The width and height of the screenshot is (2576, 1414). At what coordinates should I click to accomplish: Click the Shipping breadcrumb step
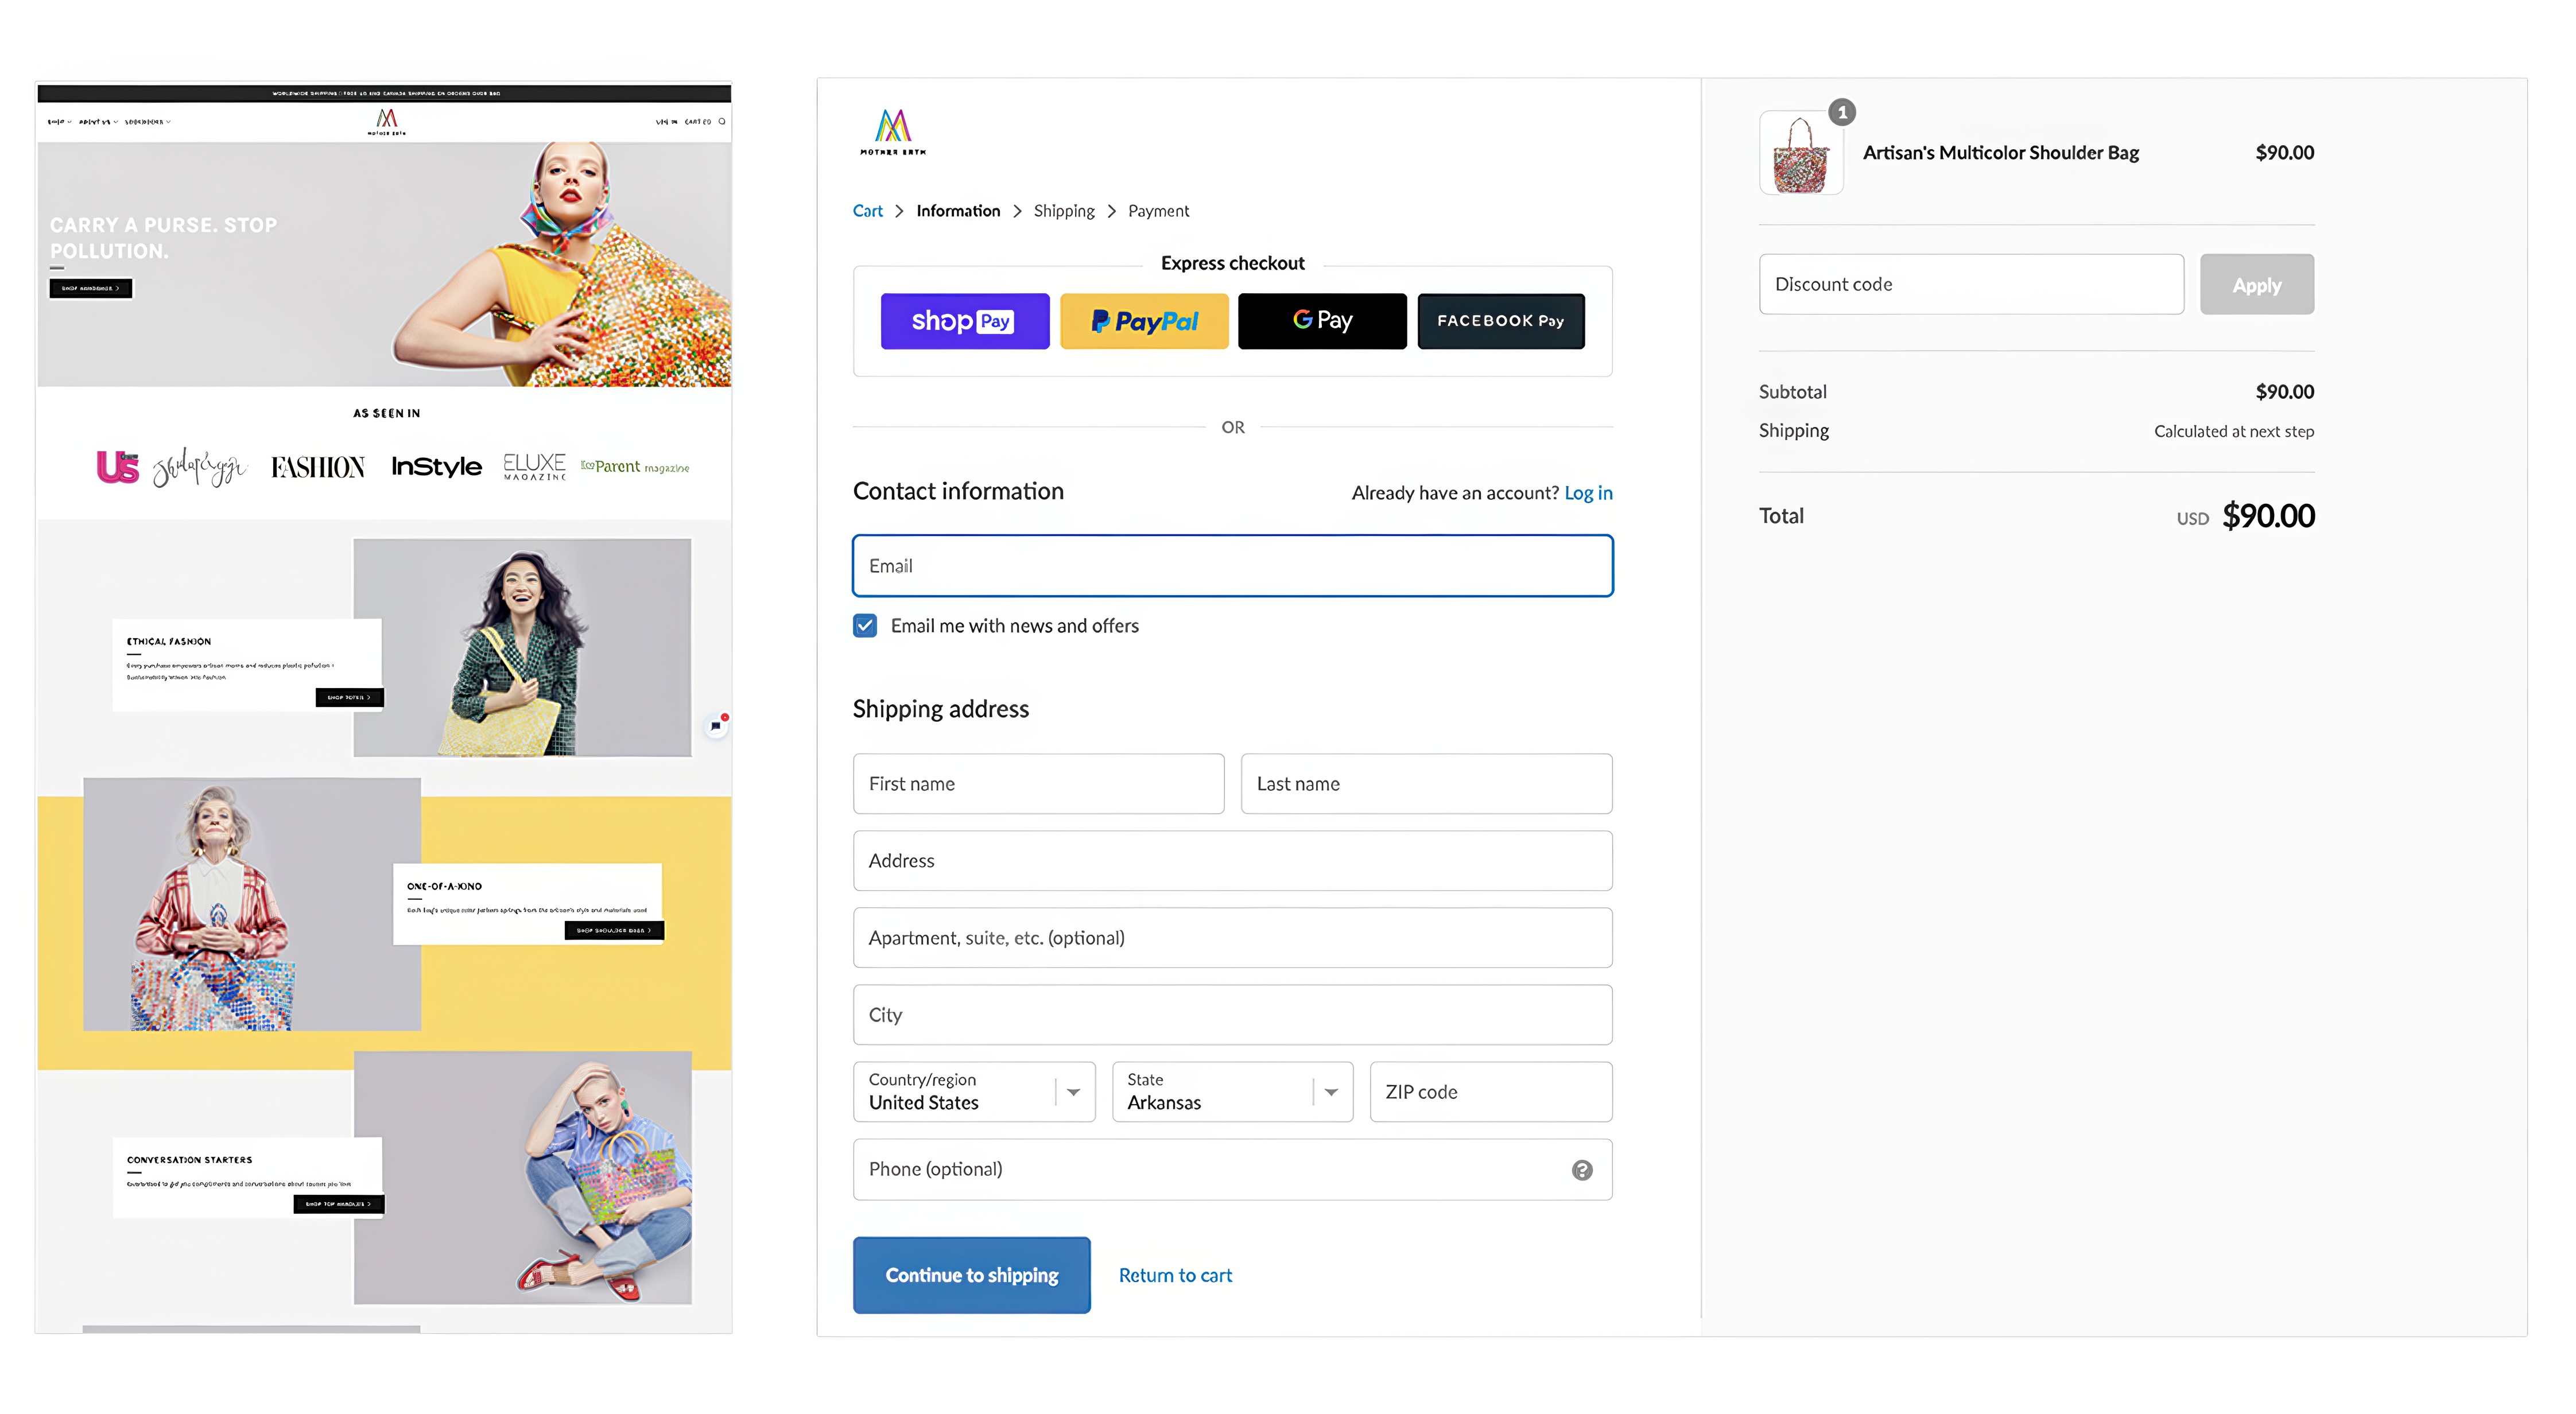pyautogui.click(x=1063, y=211)
